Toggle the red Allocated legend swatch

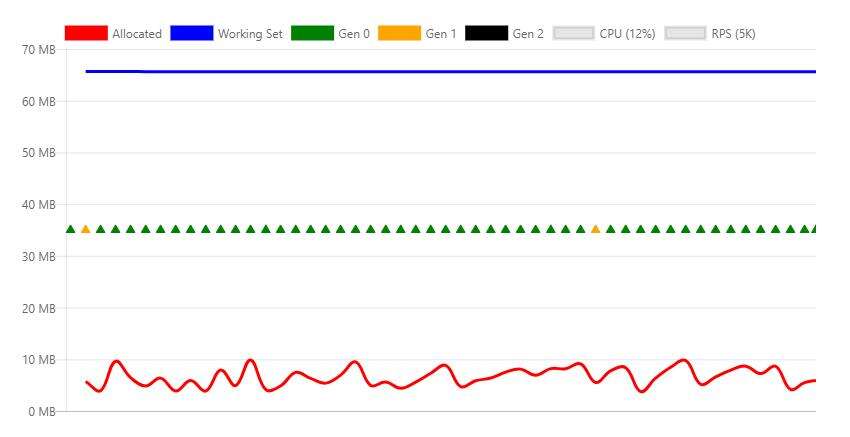[86, 33]
